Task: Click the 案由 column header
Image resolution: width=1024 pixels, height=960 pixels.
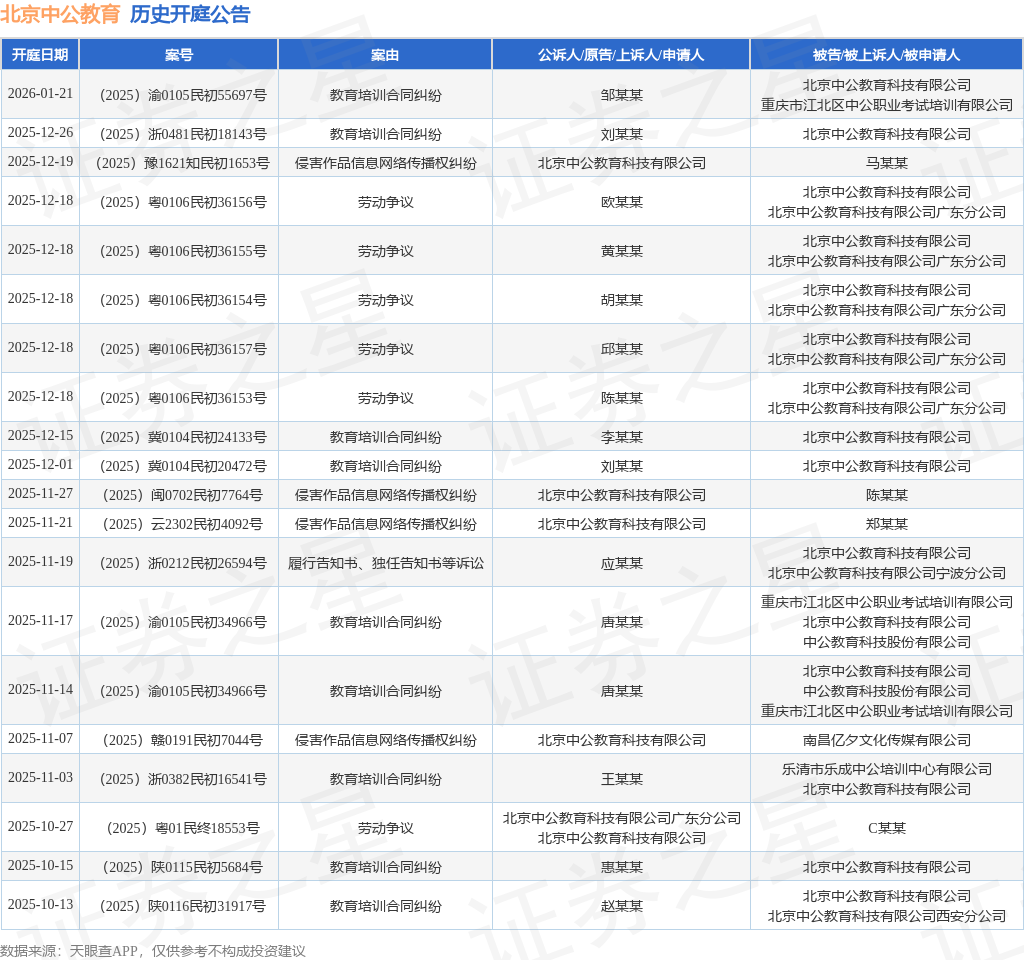Action: click(x=385, y=55)
